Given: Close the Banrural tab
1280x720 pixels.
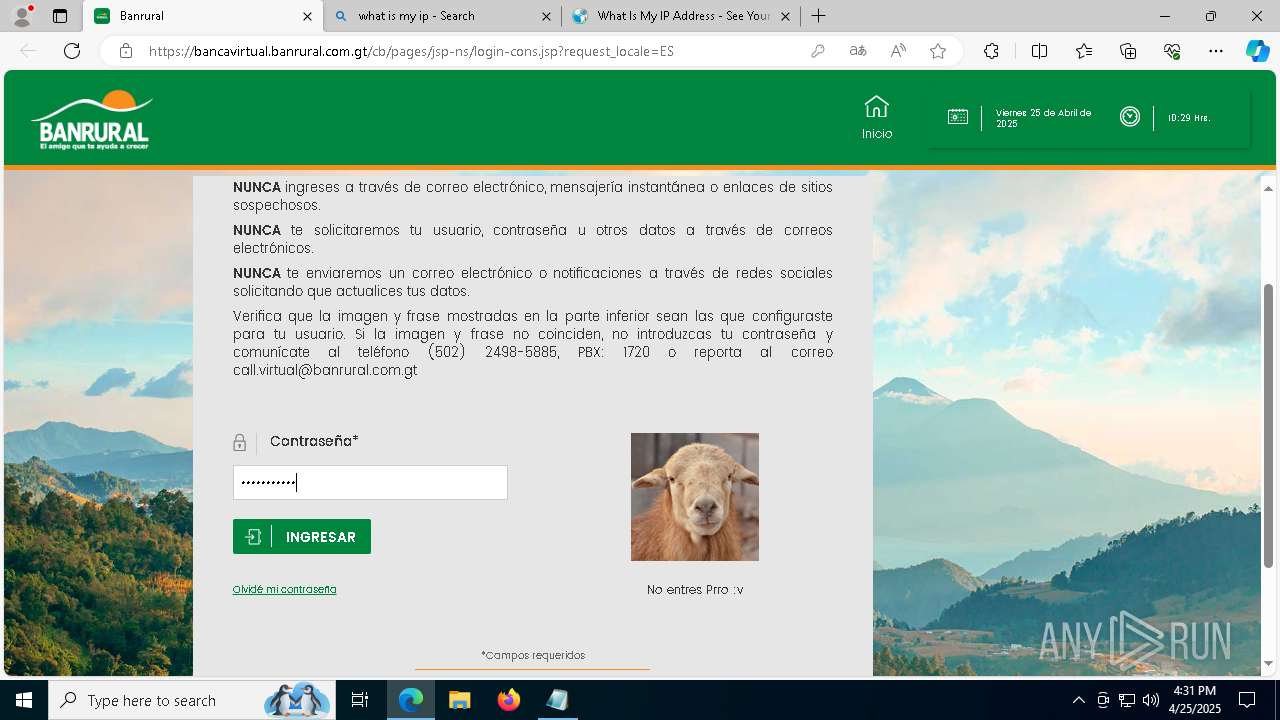Looking at the screenshot, I should coord(307,16).
